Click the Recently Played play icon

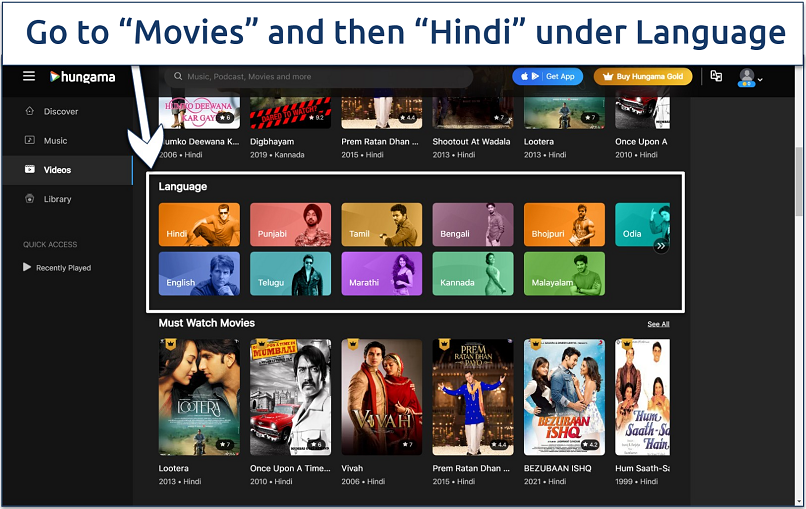(27, 267)
